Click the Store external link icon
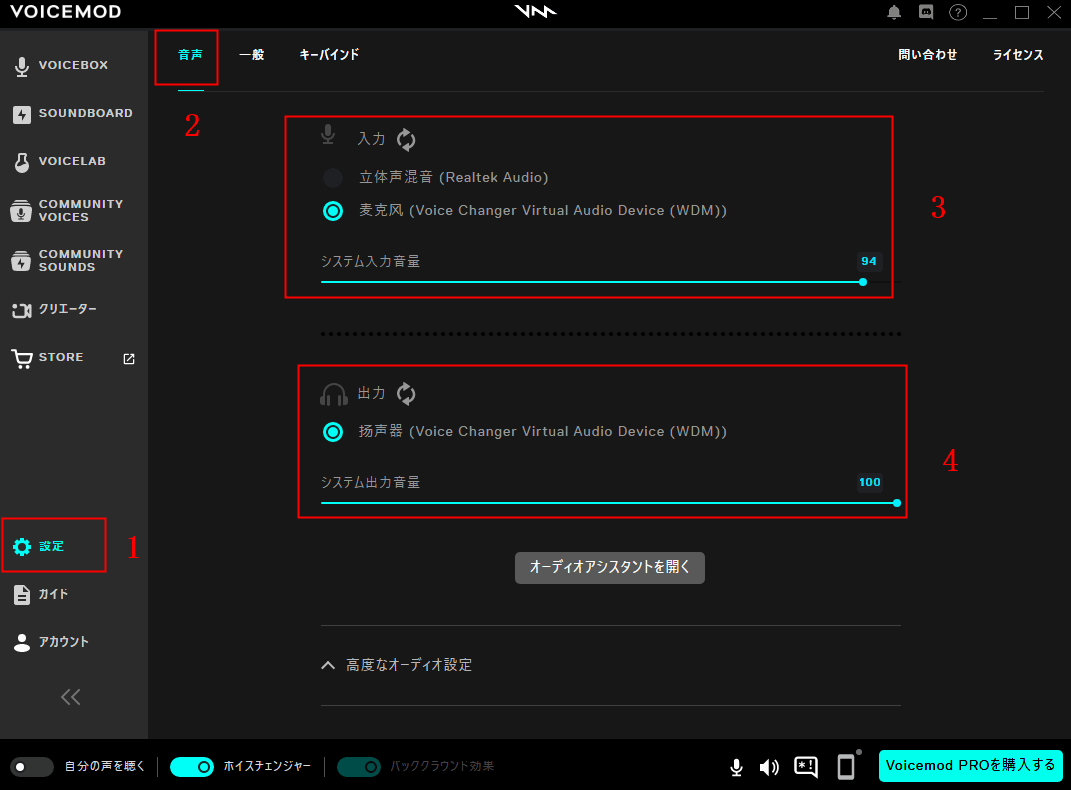 click(129, 358)
